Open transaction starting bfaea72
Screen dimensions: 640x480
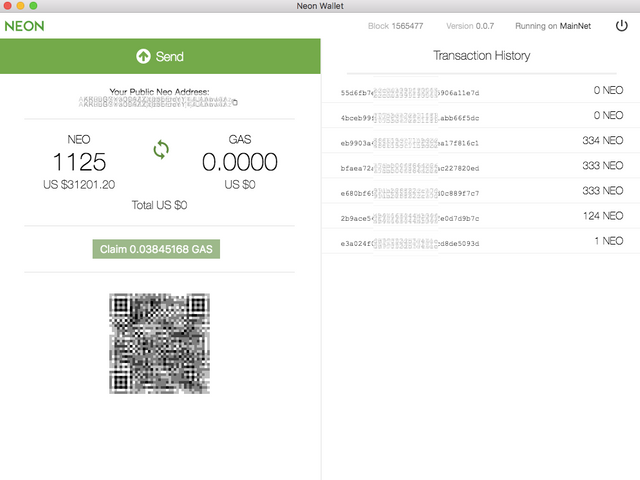point(410,168)
